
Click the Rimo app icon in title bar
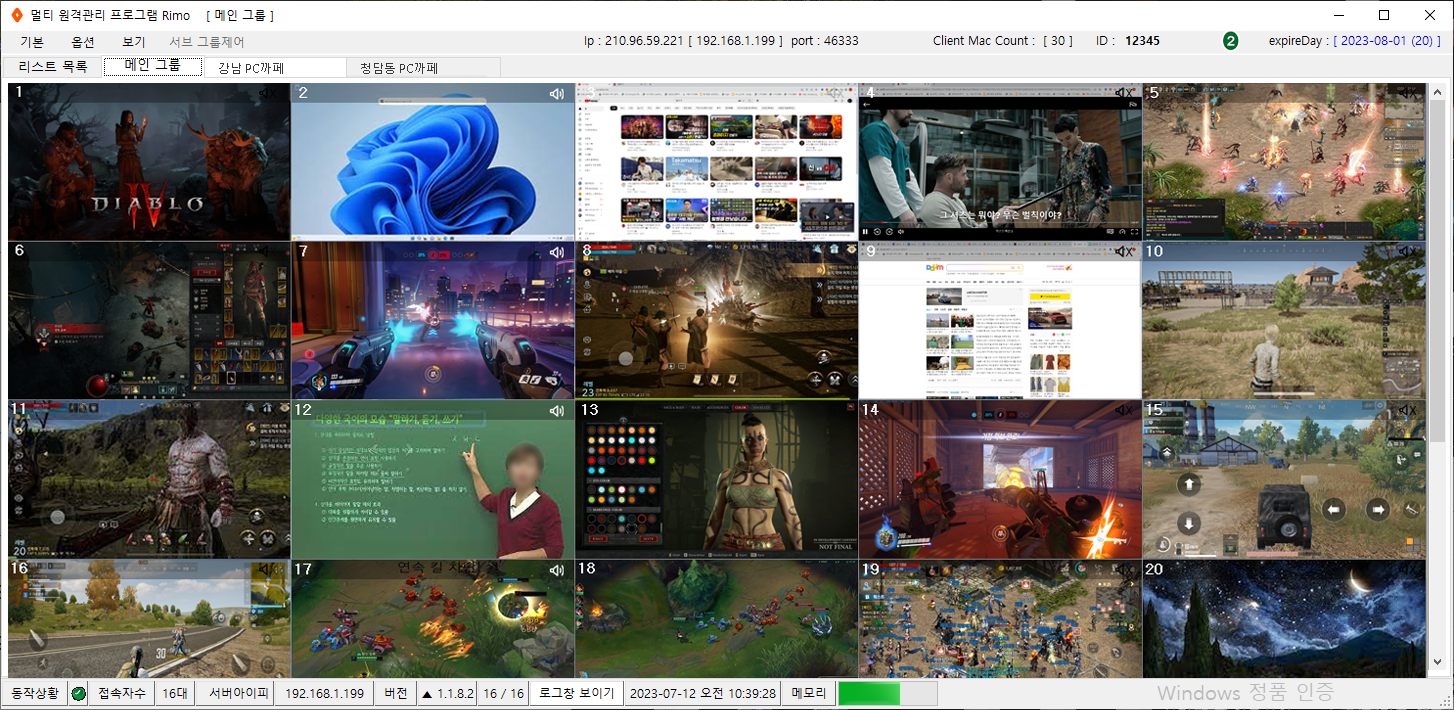[16, 15]
